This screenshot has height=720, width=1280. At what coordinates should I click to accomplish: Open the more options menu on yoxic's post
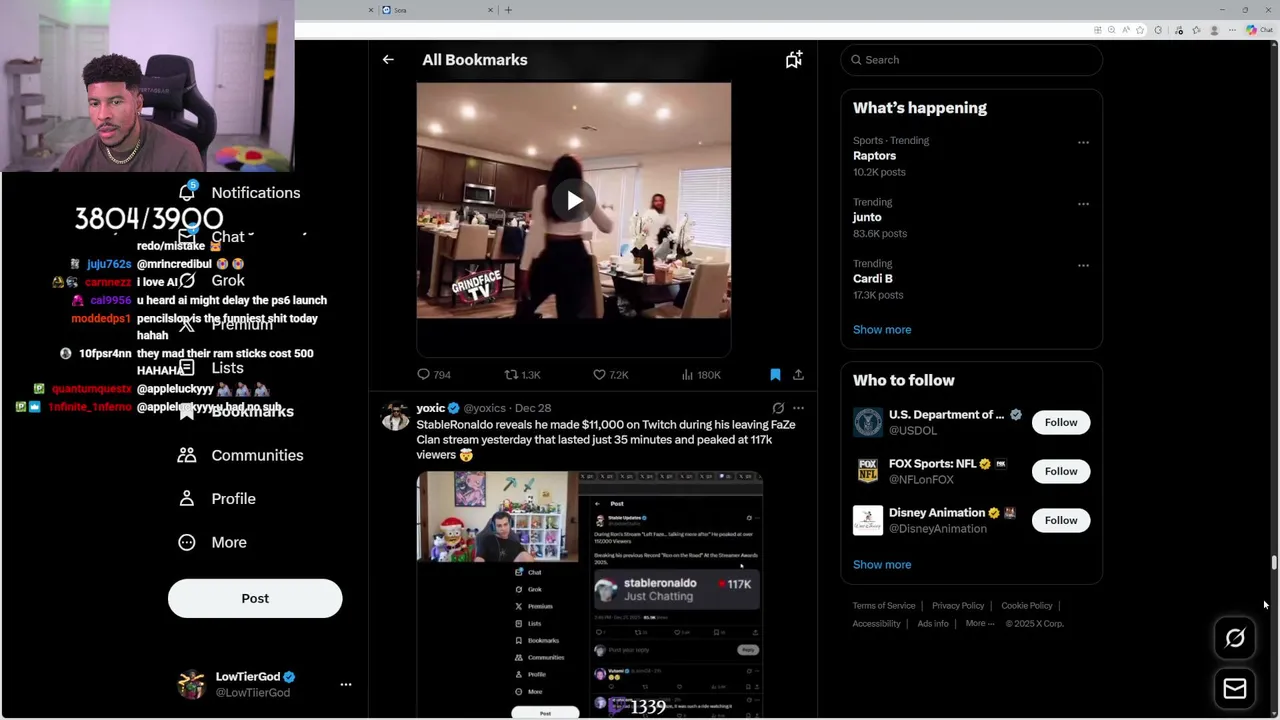point(798,408)
